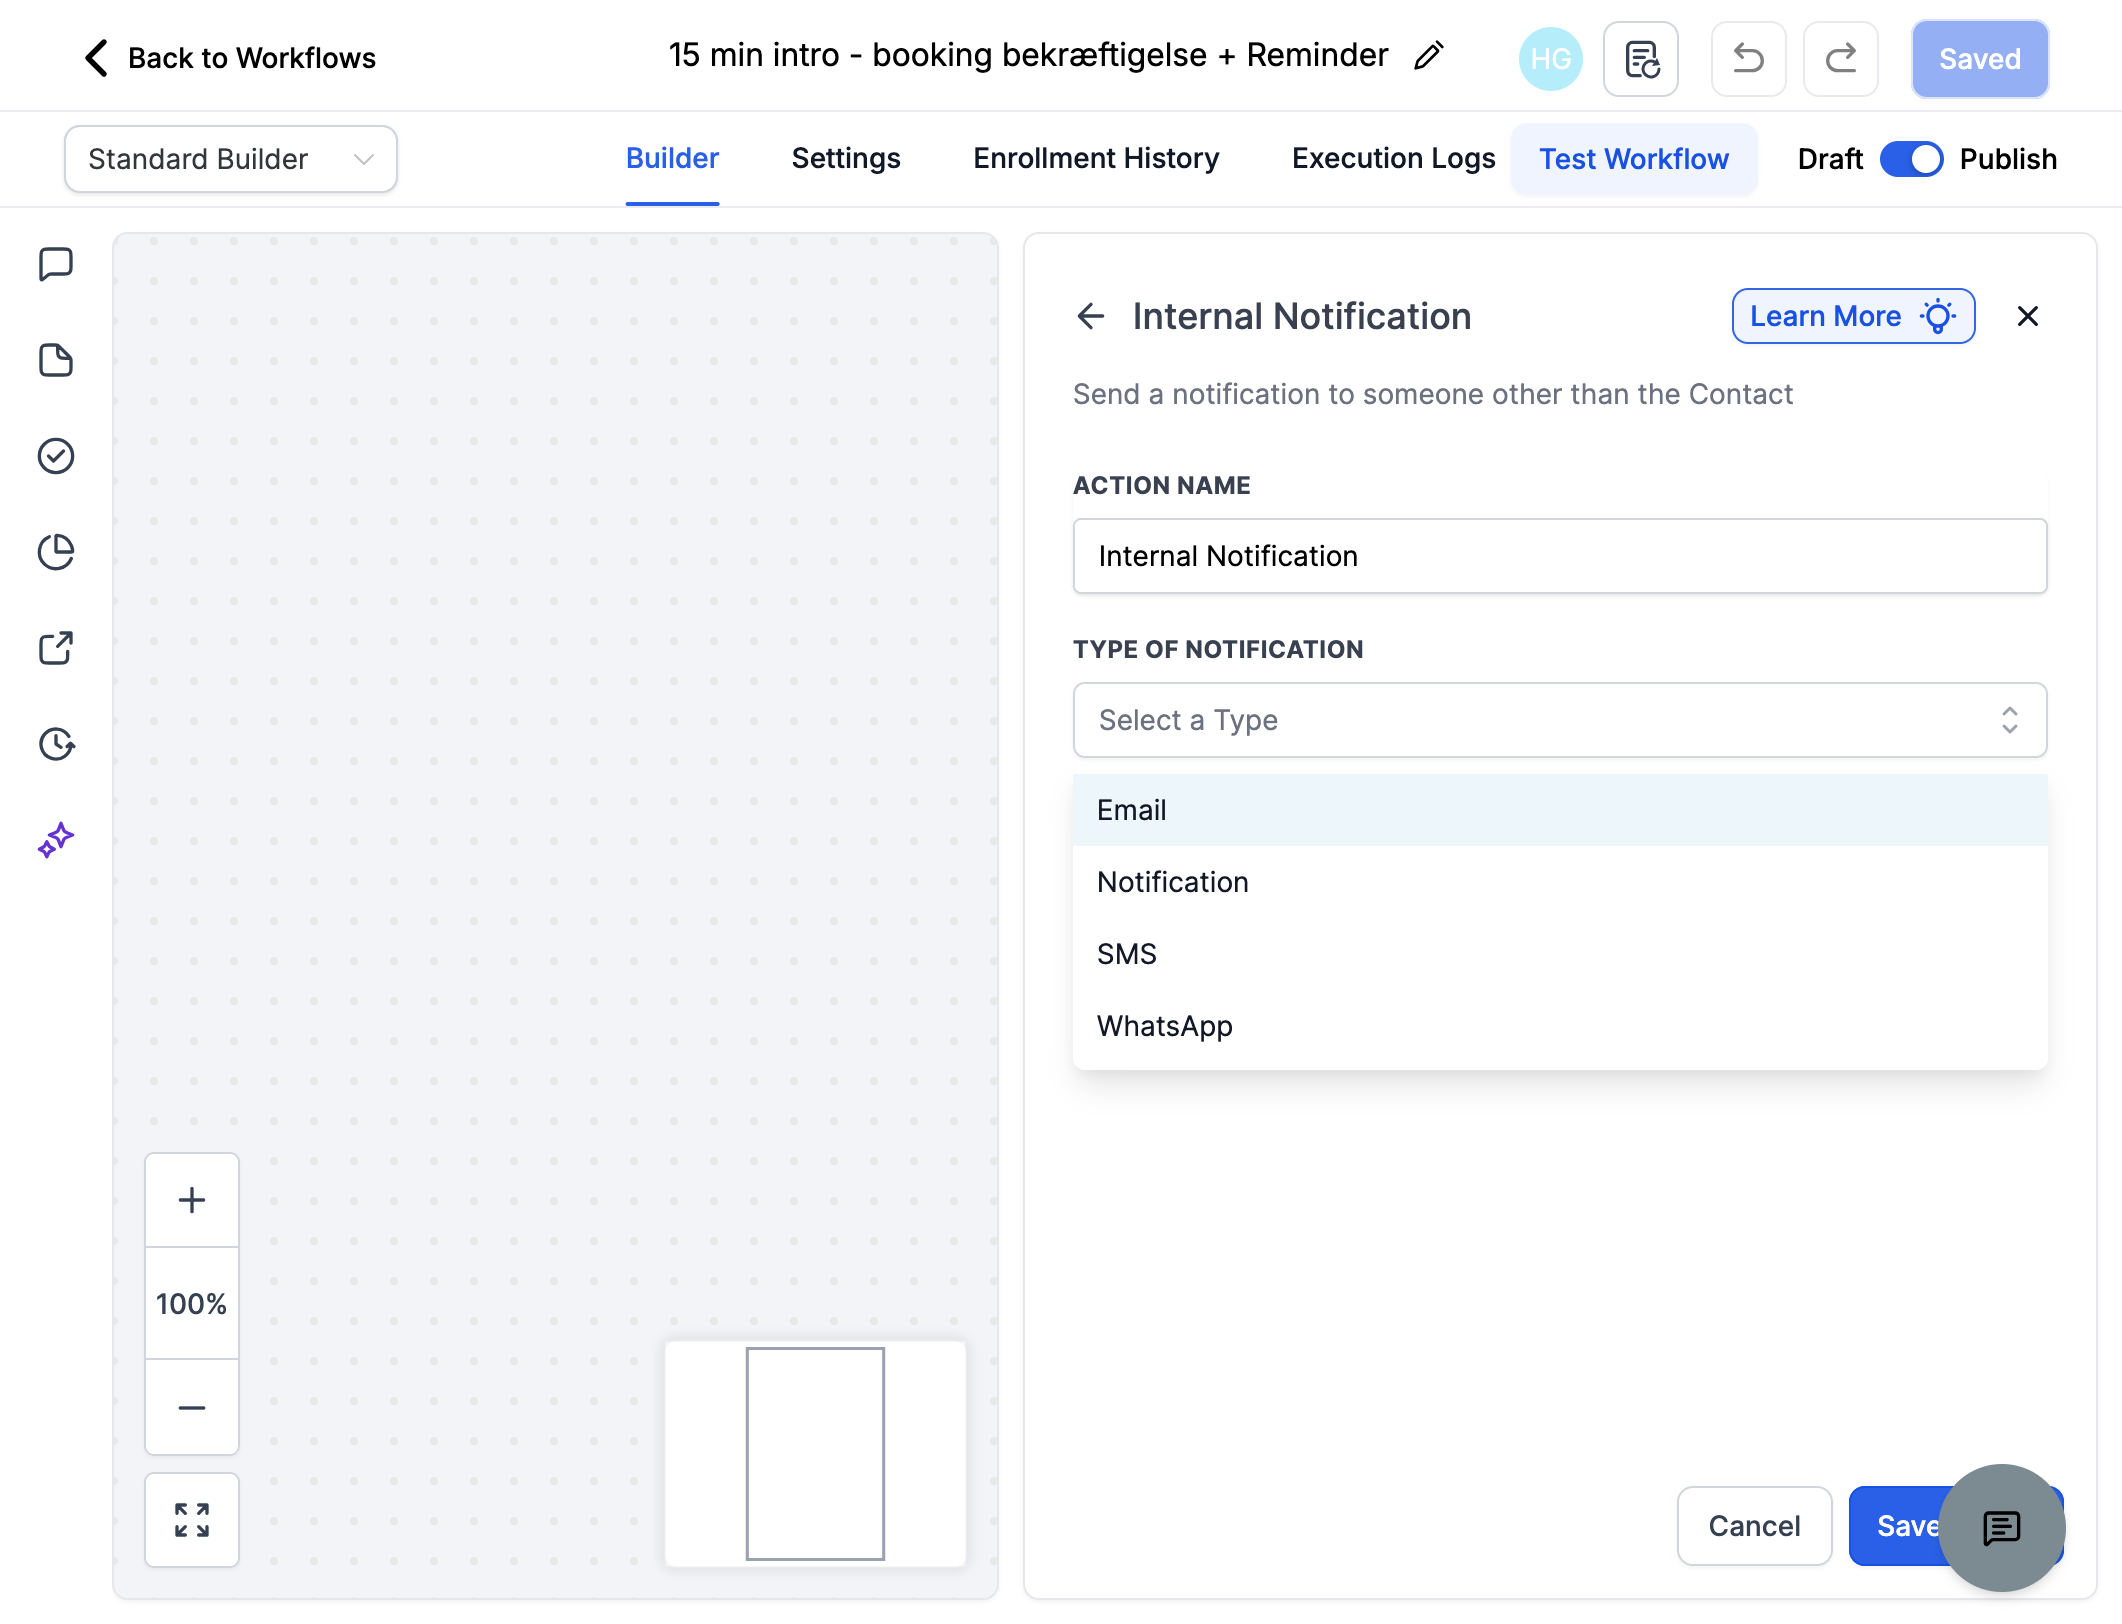Toggle the Draft/Publish switch
This screenshot has width=2122, height=1624.
(1911, 159)
